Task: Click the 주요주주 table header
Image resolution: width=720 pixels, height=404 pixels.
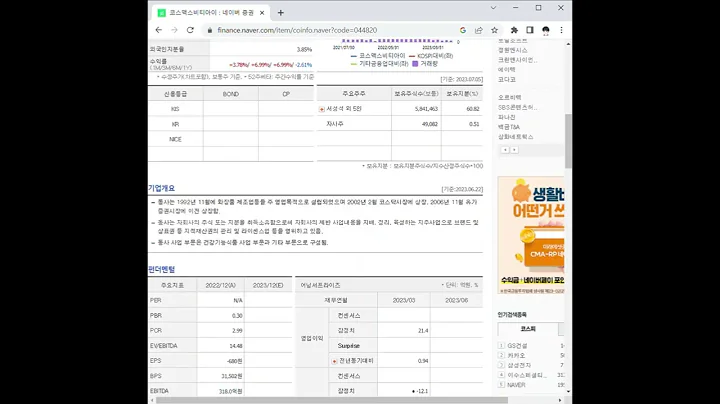Action: coord(354,94)
